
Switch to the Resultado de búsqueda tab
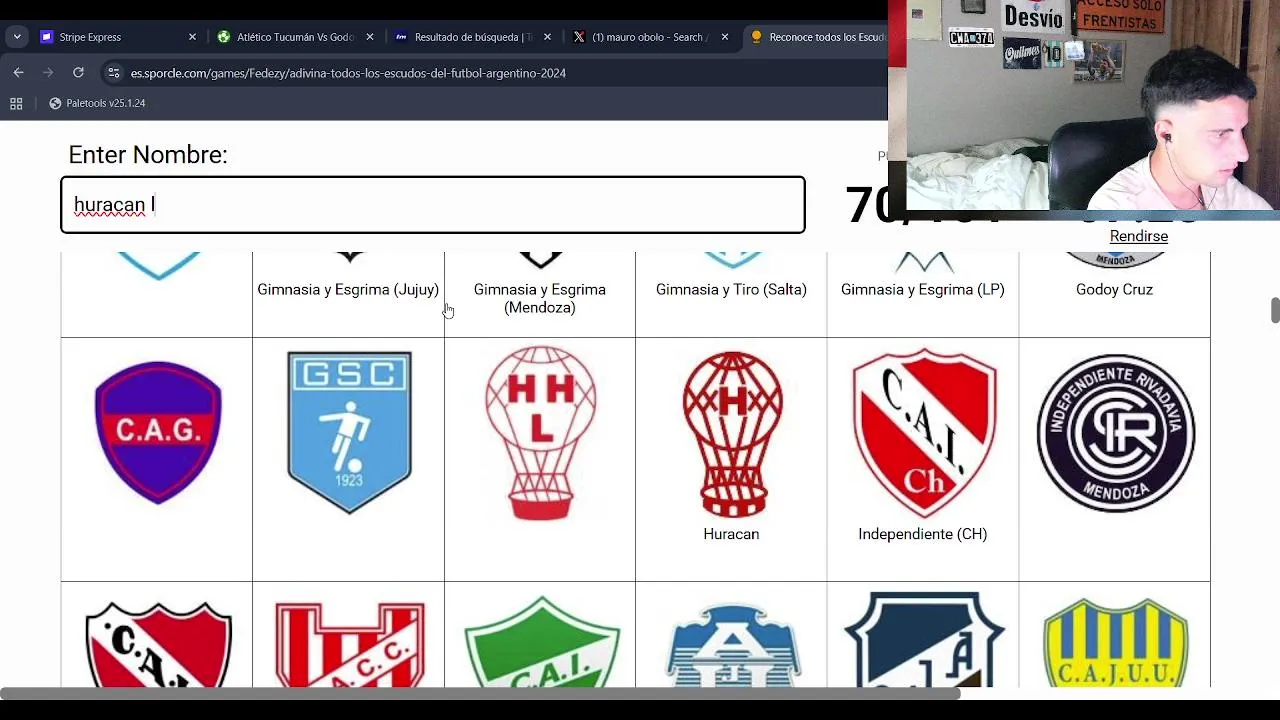coord(472,37)
